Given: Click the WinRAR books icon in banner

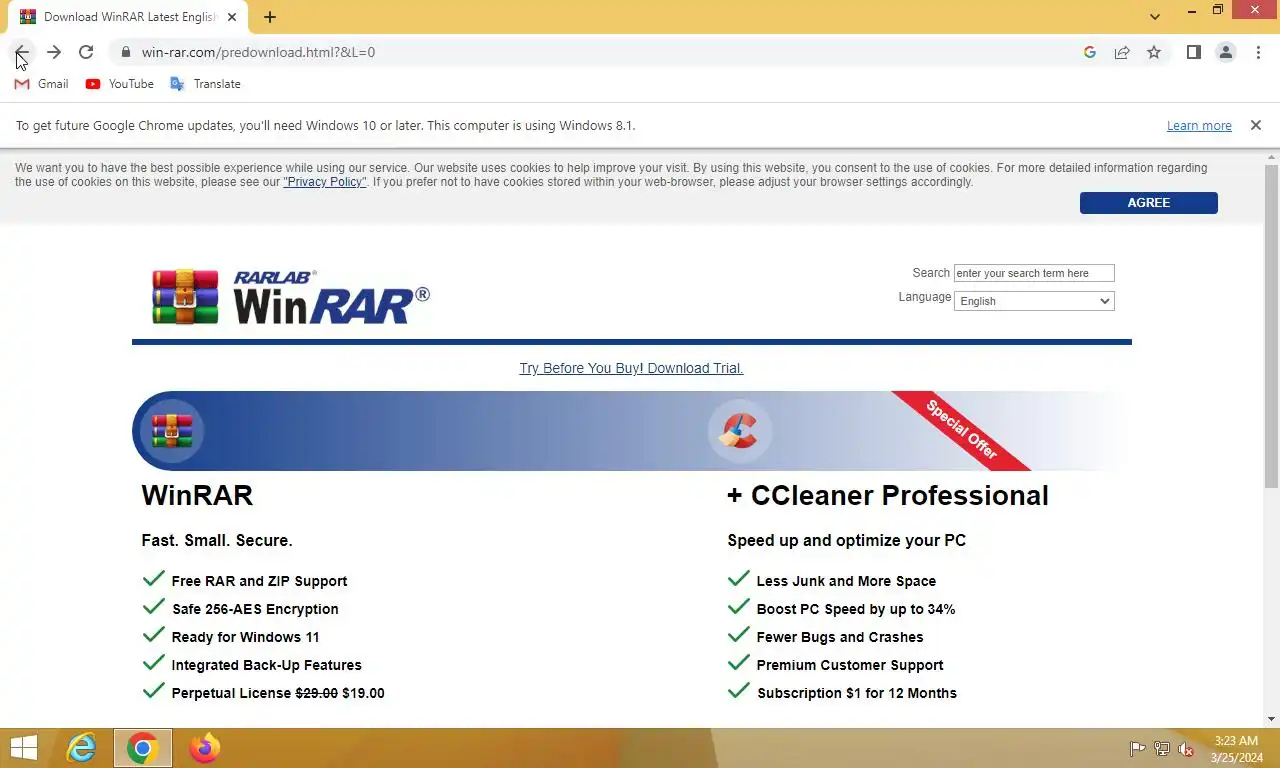Looking at the screenshot, I should point(172,431).
